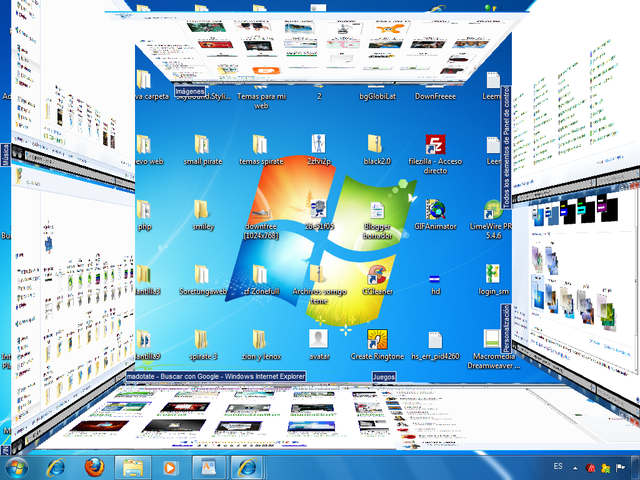
Task: Select the smiley folder icon
Action: (x=203, y=215)
